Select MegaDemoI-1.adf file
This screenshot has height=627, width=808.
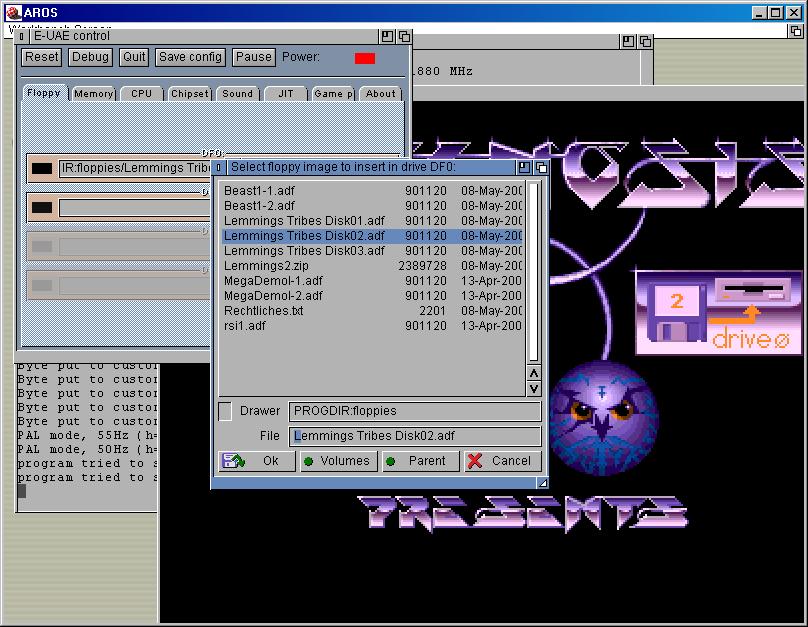[x=372, y=280]
